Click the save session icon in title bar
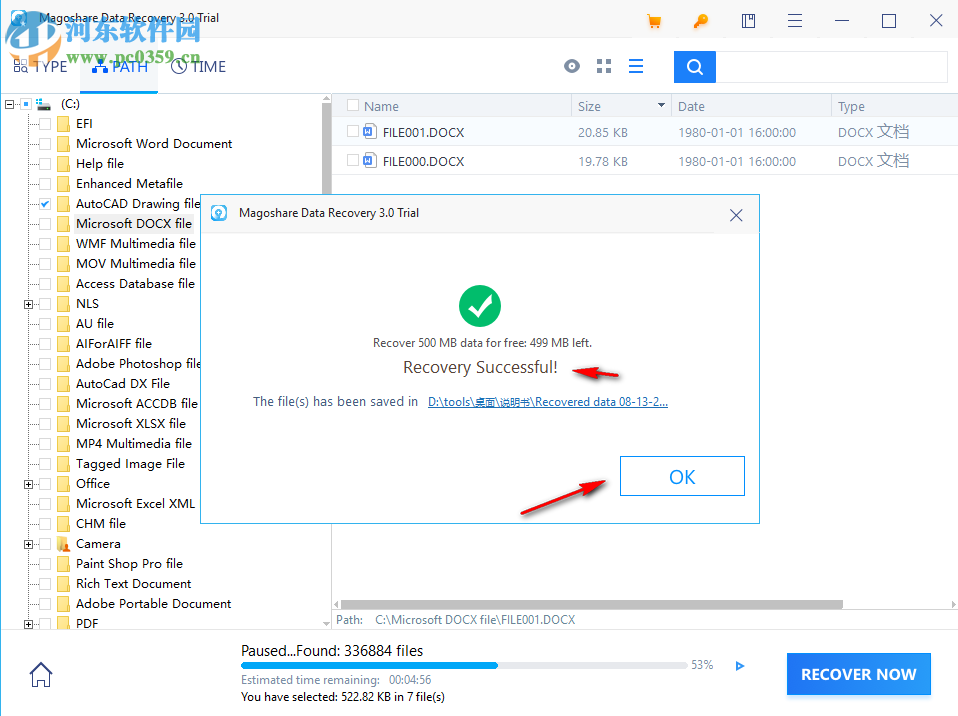The image size is (958, 716). [x=747, y=20]
